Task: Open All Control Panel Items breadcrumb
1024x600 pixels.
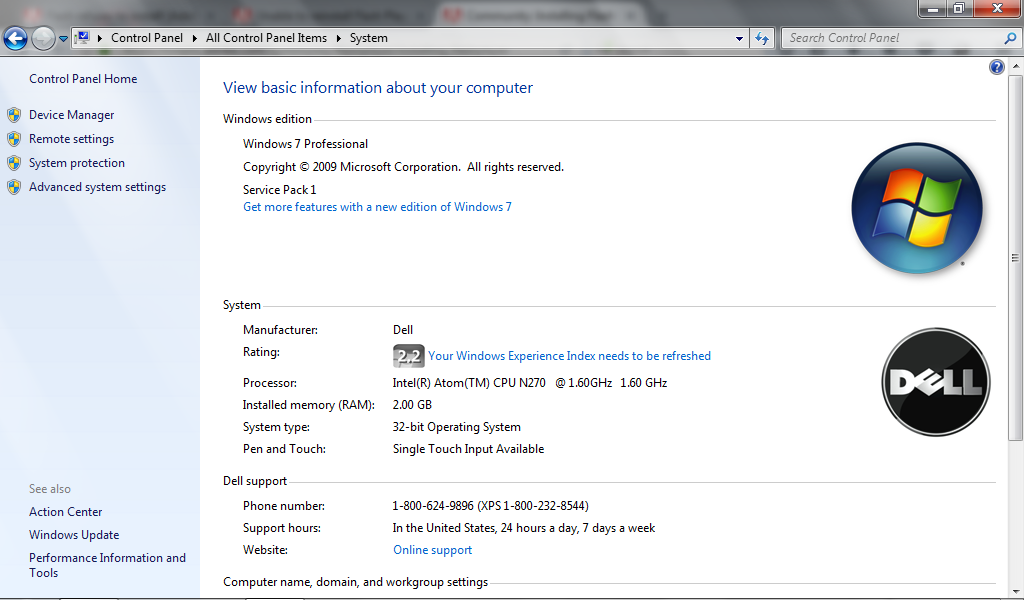Action: (266, 38)
